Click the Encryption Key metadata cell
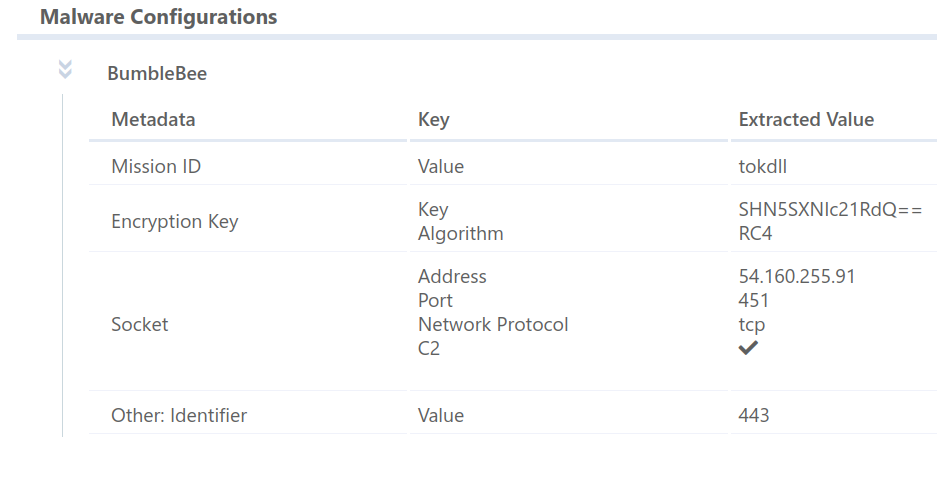The width and height of the screenshot is (937, 478). click(174, 222)
